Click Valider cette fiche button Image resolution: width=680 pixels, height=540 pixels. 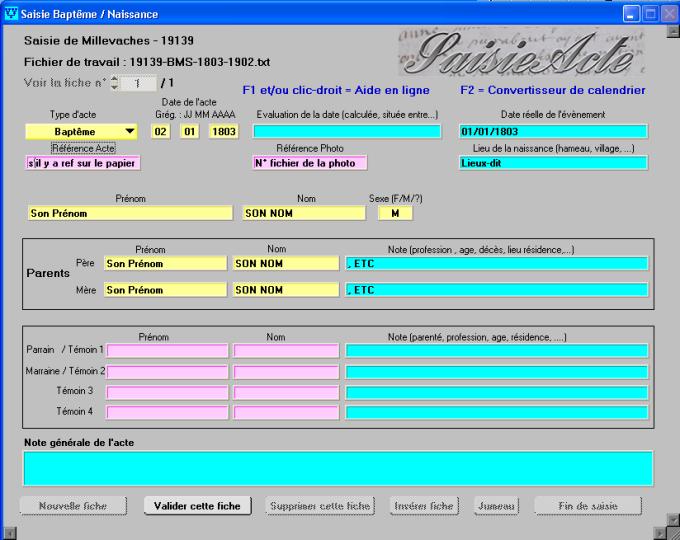tap(197, 506)
